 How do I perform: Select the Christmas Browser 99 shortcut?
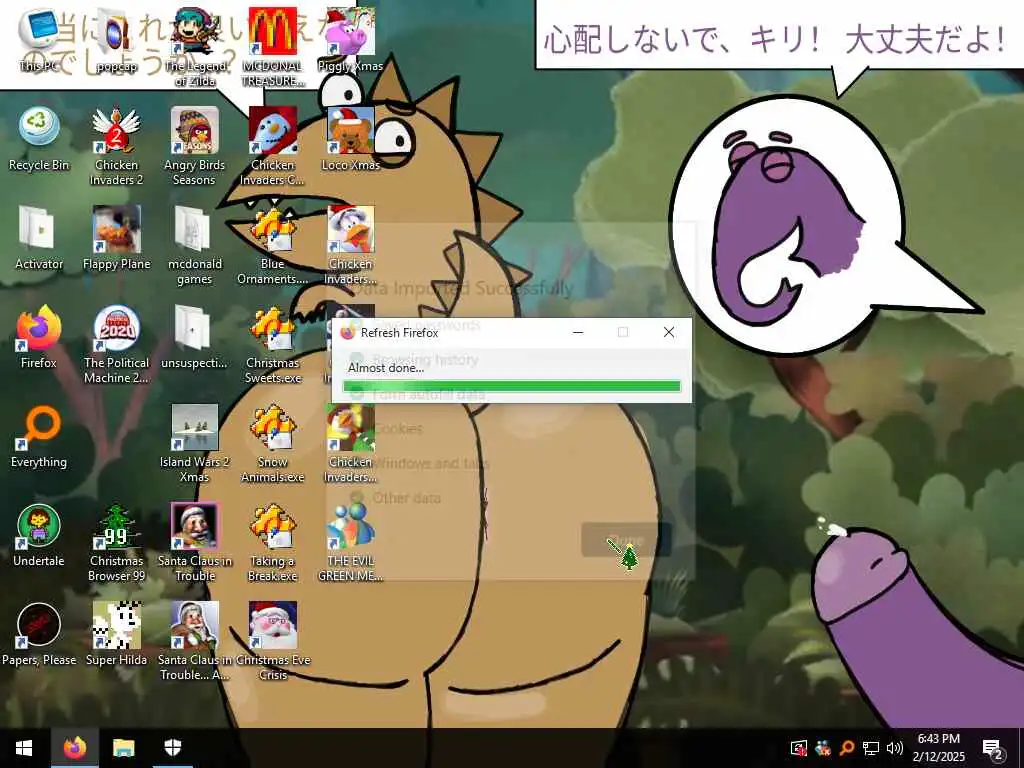[117, 543]
